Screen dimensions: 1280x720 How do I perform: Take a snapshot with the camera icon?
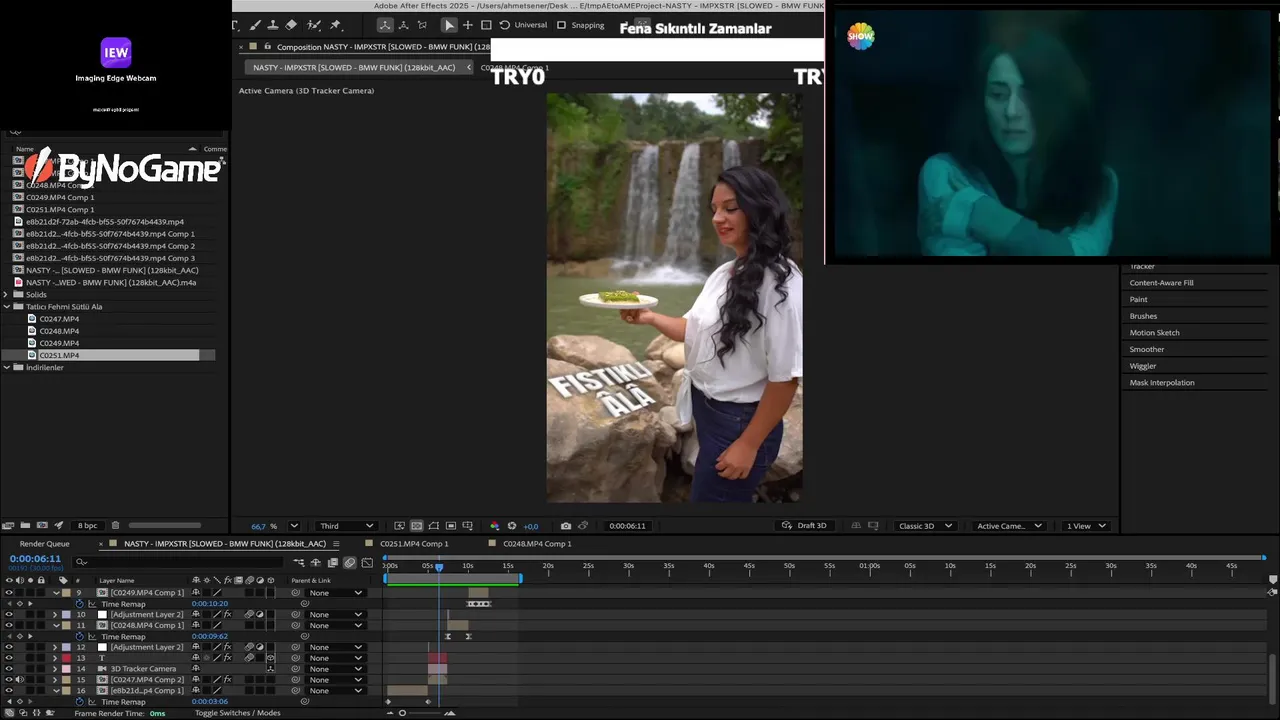point(566,526)
